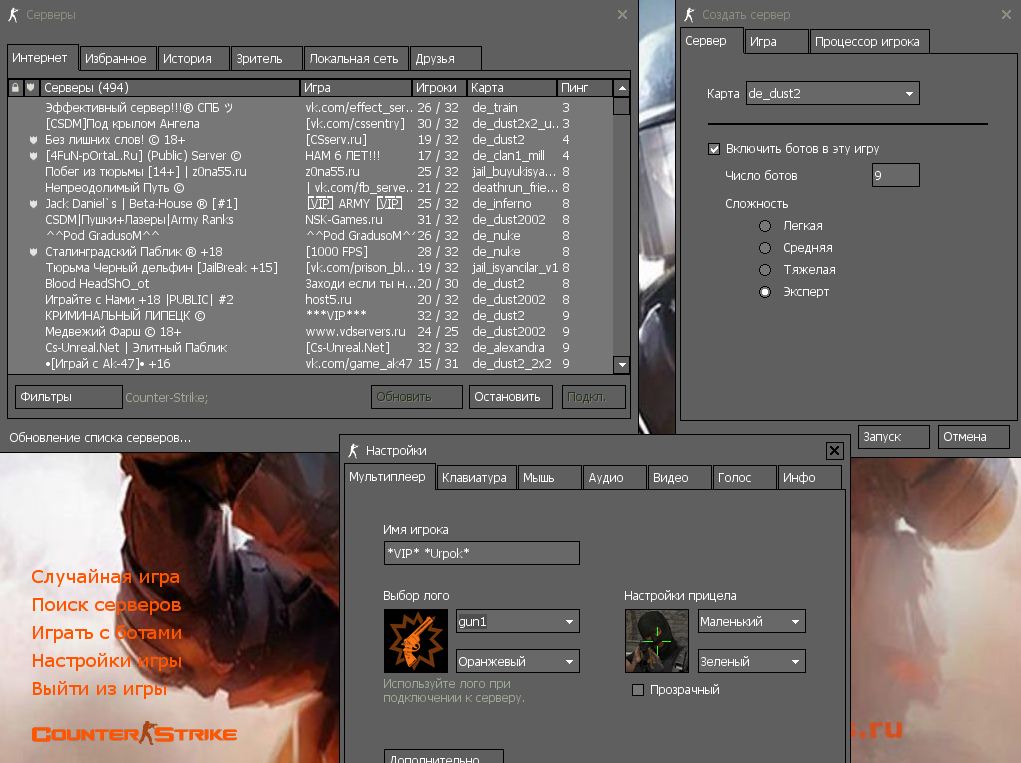
Task: Sort servers by the lock (password) column icon
Action: (16, 87)
